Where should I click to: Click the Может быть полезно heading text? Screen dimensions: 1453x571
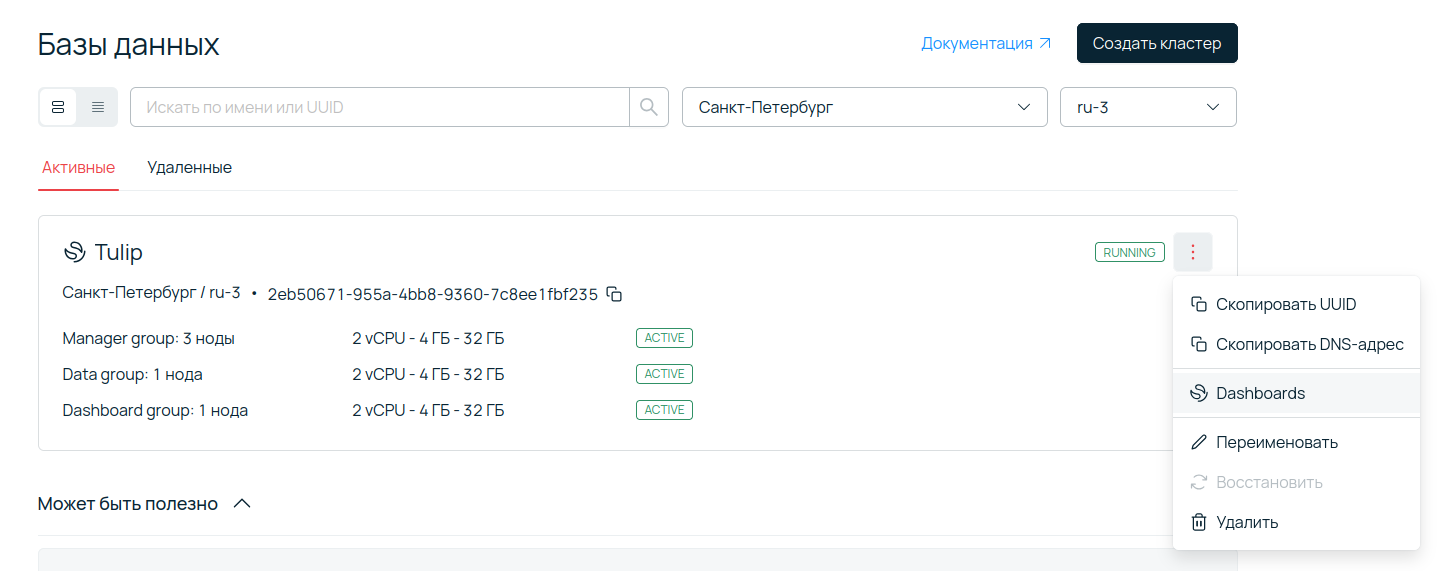128,504
